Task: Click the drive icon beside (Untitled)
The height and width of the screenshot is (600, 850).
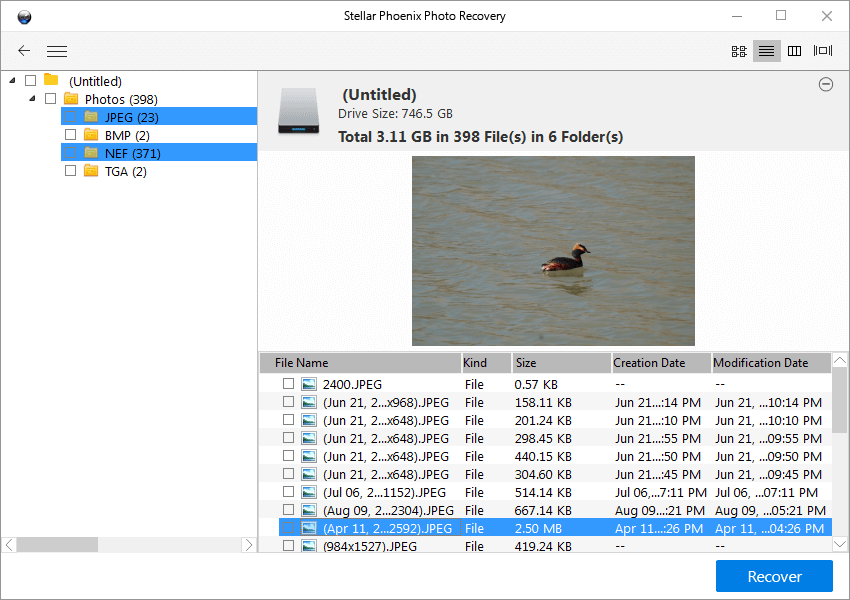Action: pyautogui.click(x=299, y=111)
